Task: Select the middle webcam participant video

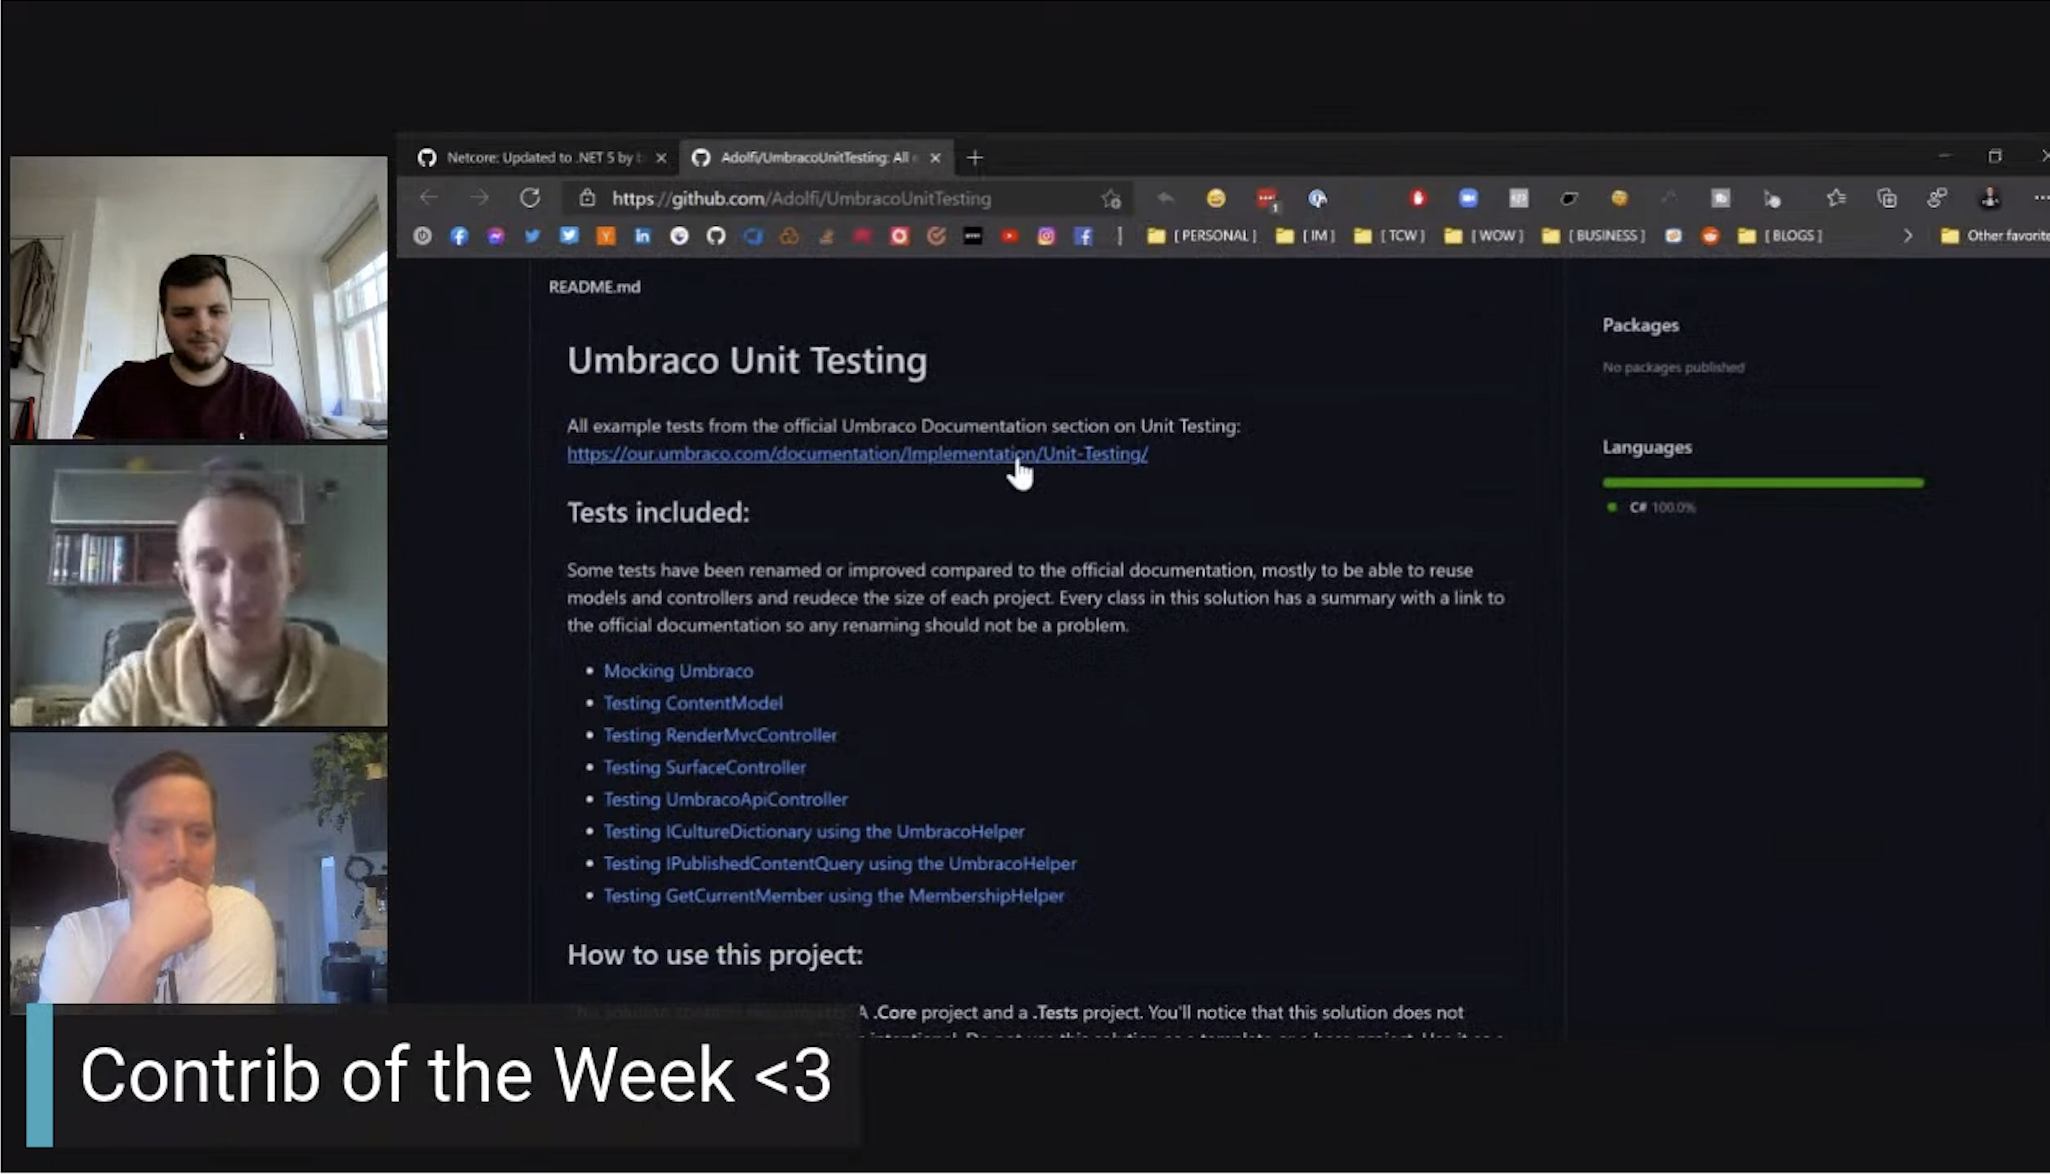Action: pyautogui.click(x=199, y=586)
